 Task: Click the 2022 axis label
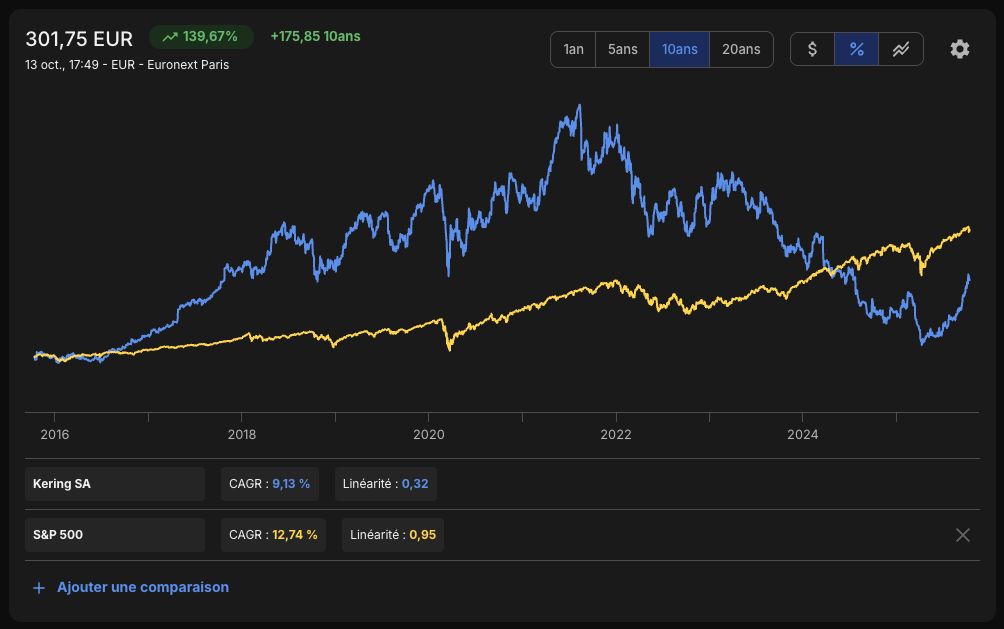click(x=615, y=434)
